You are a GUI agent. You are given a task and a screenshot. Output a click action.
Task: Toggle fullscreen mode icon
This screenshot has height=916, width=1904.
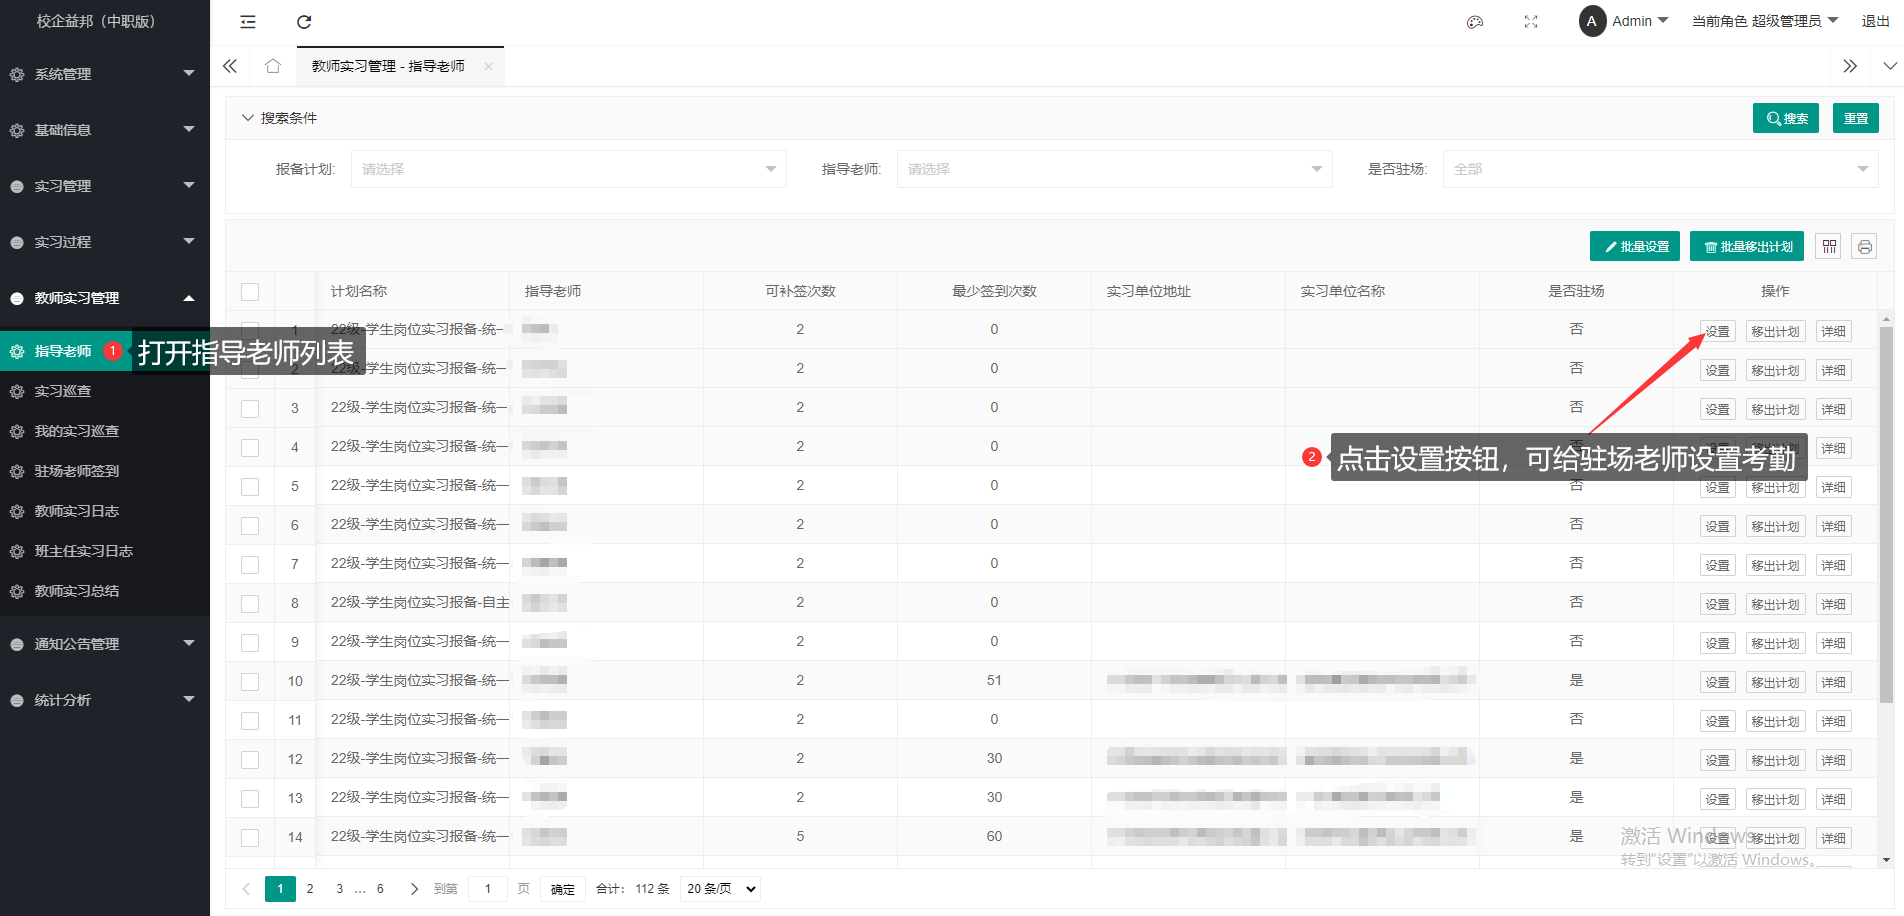(1530, 22)
